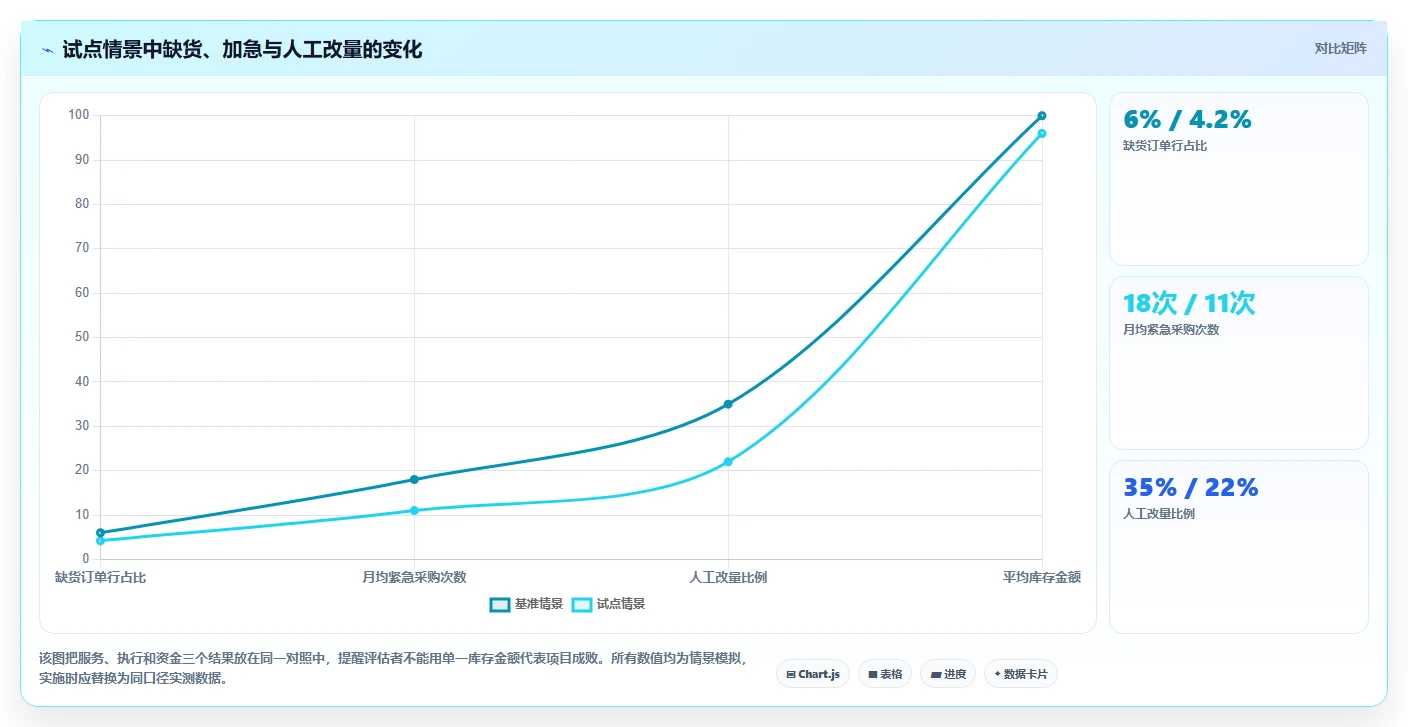Click the 18次 / 11次 value text
The height and width of the screenshot is (727, 1408).
[1189, 303]
